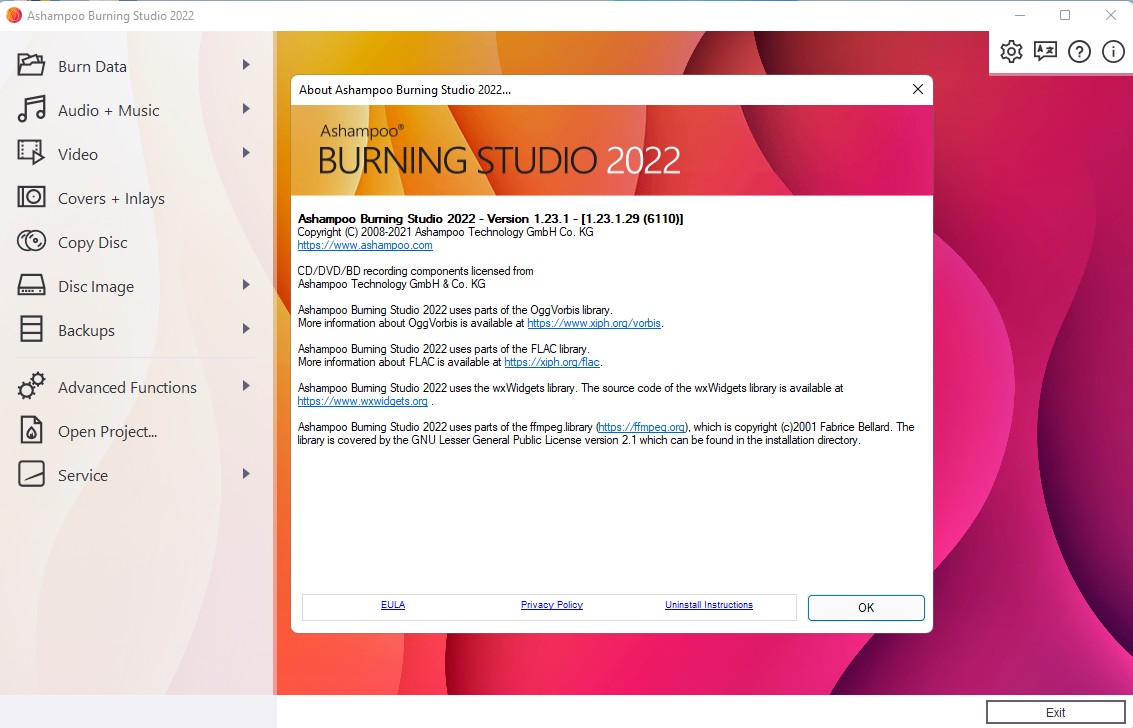The width and height of the screenshot is (1133, 728).
Task: Confirm the About dialog with OK
Action: (x=866, y=607)
